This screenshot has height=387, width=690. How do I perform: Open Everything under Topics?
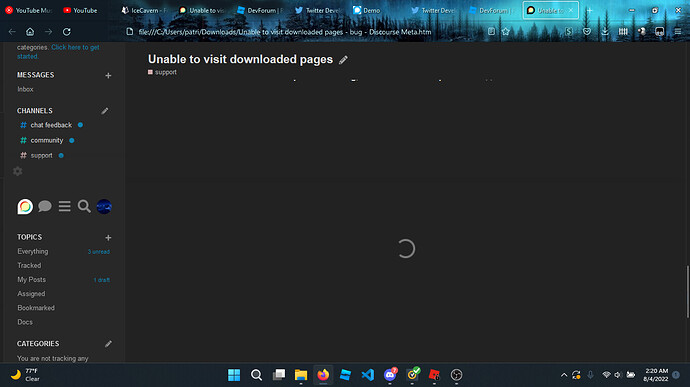tap(33, 251)
